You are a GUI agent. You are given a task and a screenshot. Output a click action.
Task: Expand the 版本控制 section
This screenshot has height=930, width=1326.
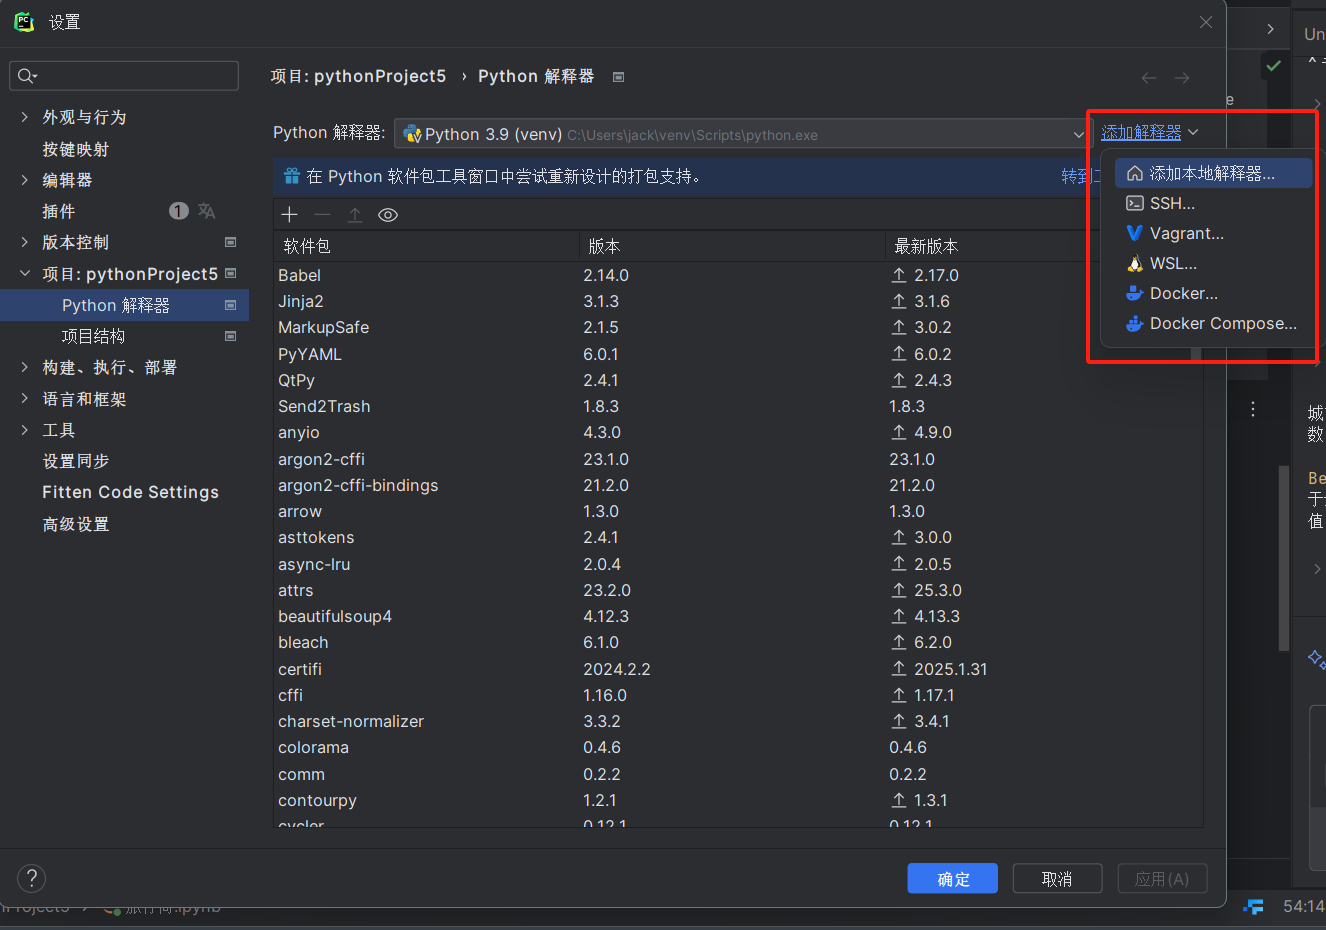tap(24, 242)
